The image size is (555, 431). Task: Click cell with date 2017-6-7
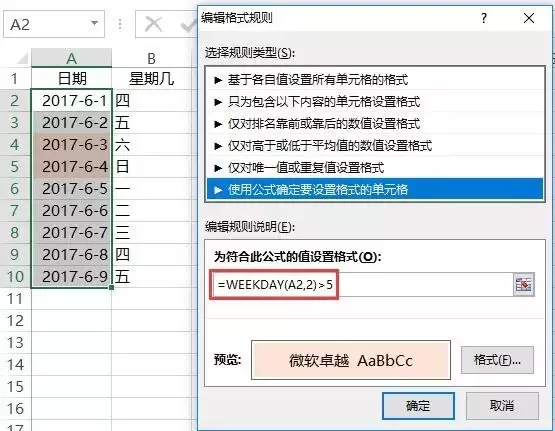click(71, 232)
